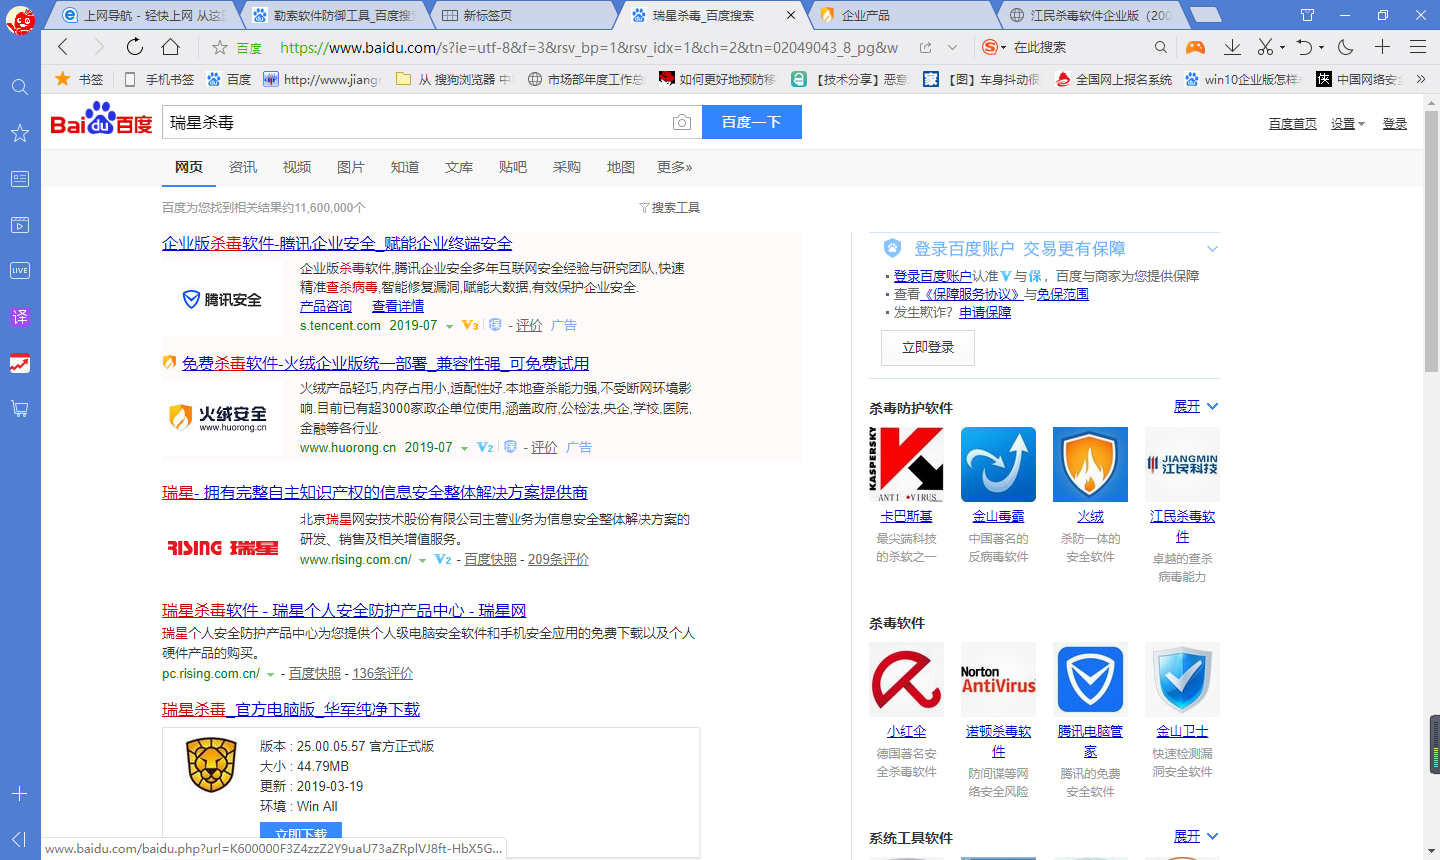Click the 登录 link at top right
The width and height of the screenshot is (1440, 860).
1395,123
